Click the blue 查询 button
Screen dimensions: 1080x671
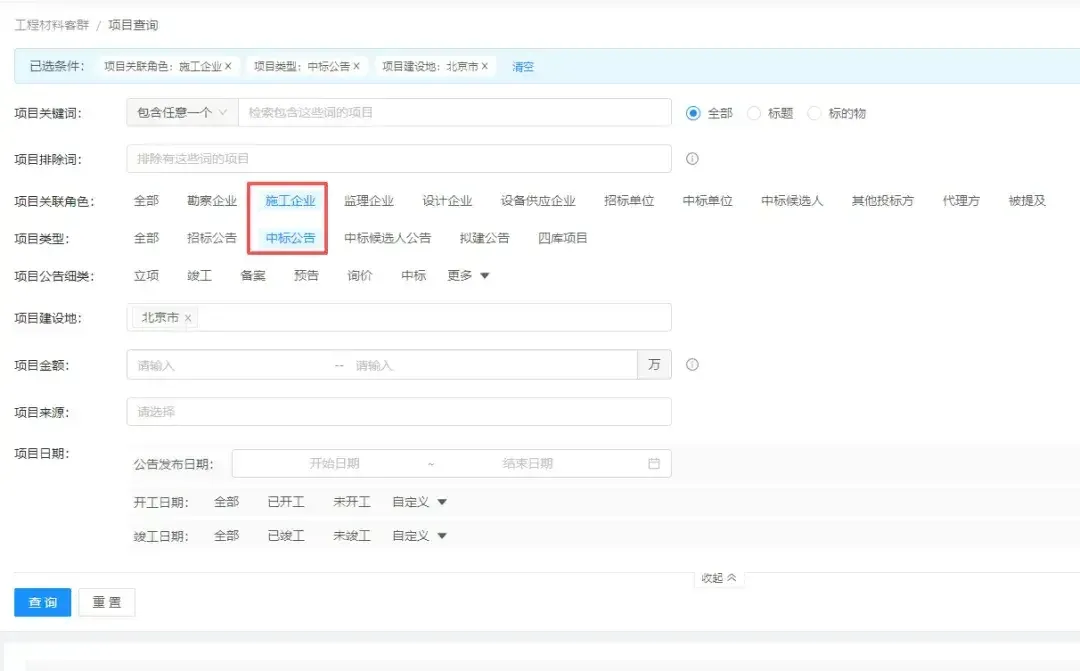(43, 602)
